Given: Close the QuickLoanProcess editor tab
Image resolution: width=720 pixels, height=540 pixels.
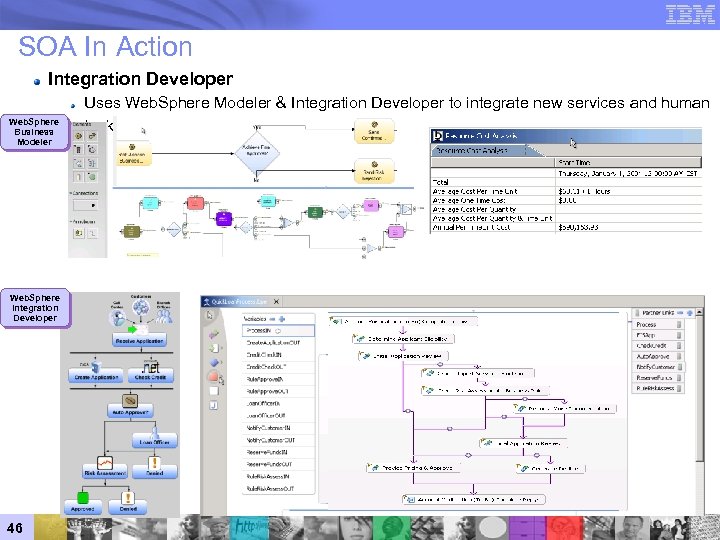Looking at the screenshot, I should pos(276,302).
